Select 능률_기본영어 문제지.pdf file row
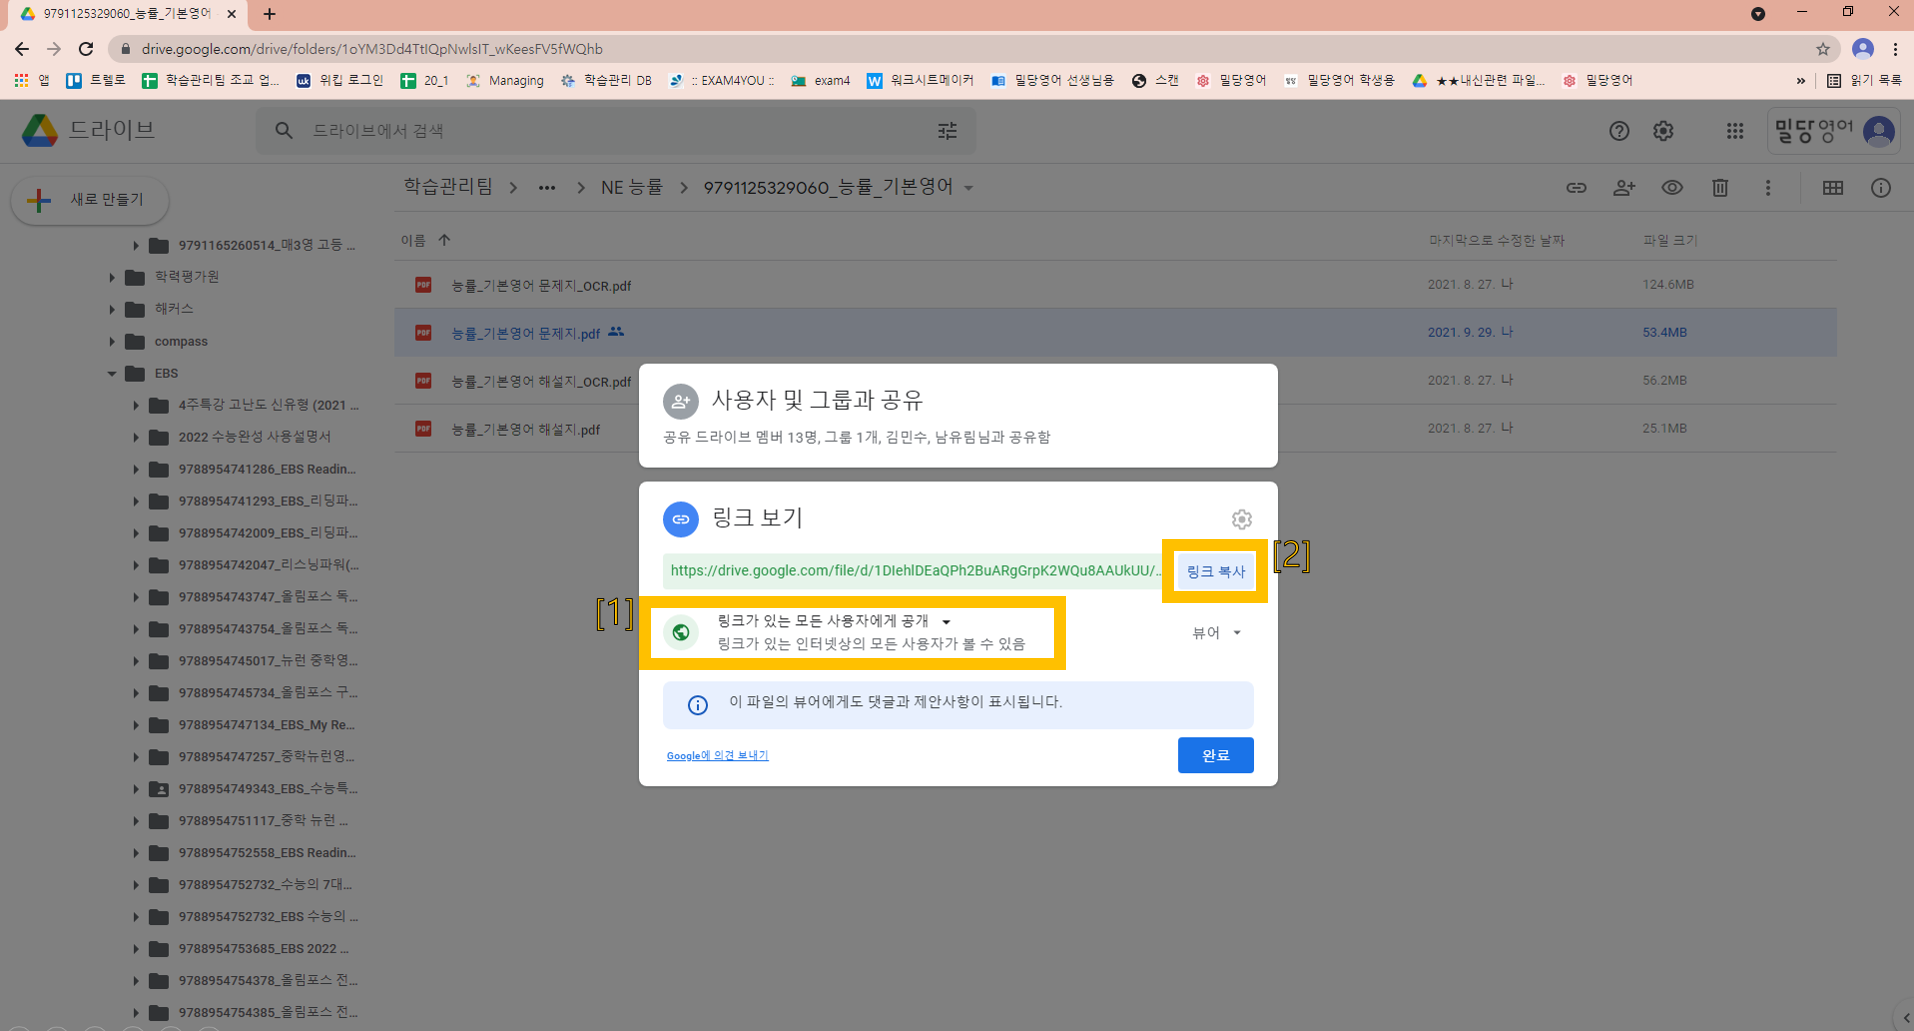Screen dimensions: 1914x1031 tap(1115, 333)
